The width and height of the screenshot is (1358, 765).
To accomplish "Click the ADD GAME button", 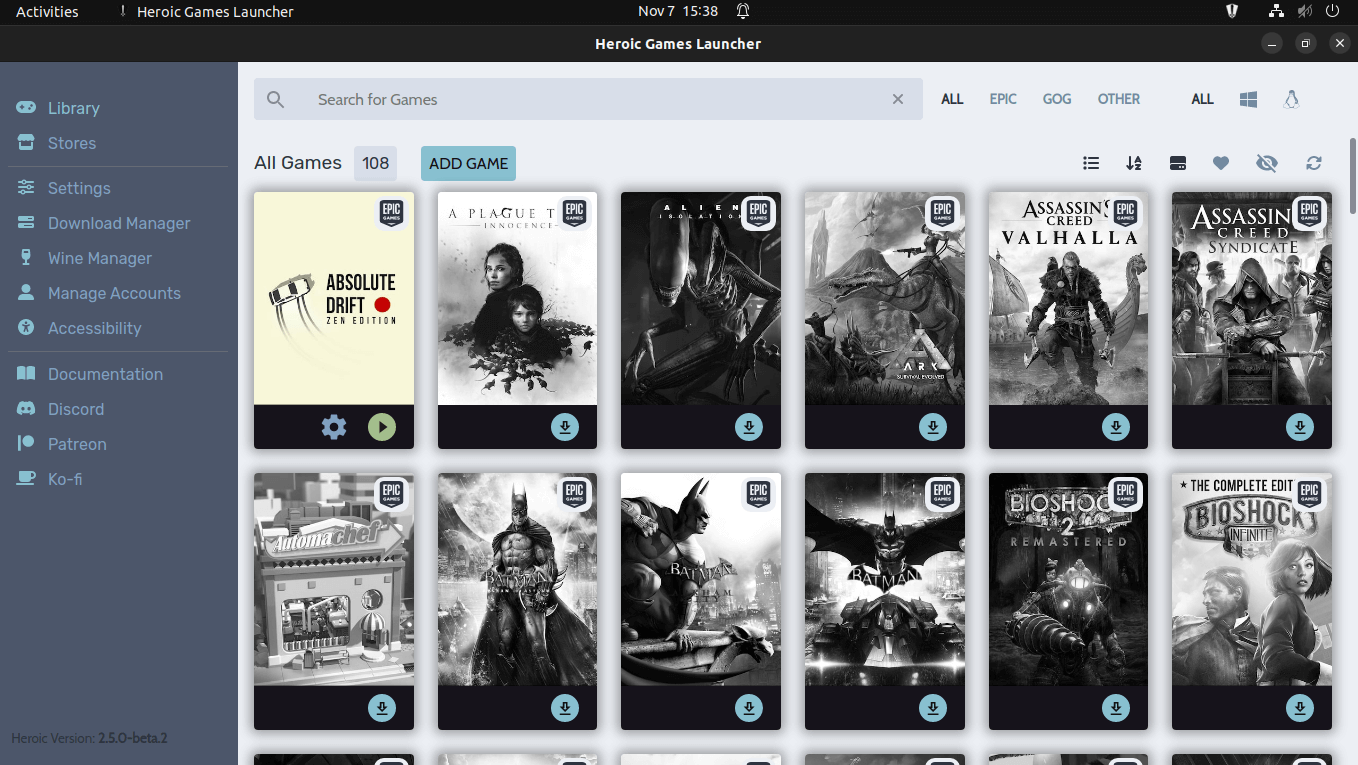I will [468, 163].
